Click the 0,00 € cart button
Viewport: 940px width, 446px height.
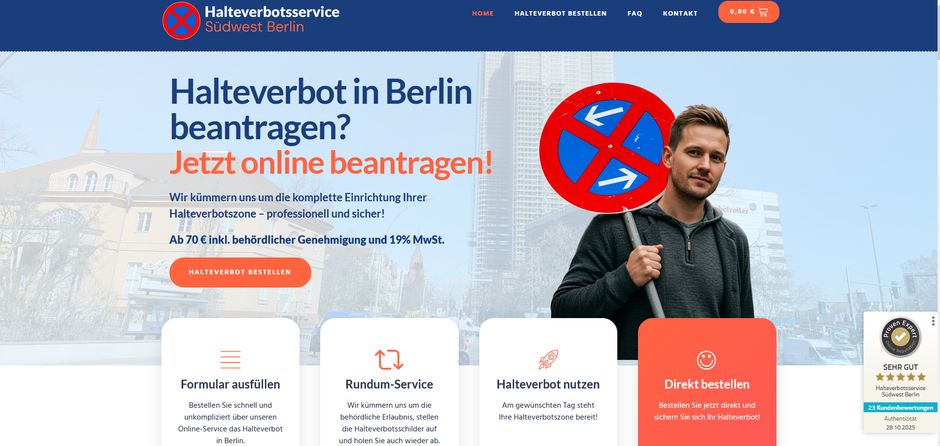(x=748, y=12)
